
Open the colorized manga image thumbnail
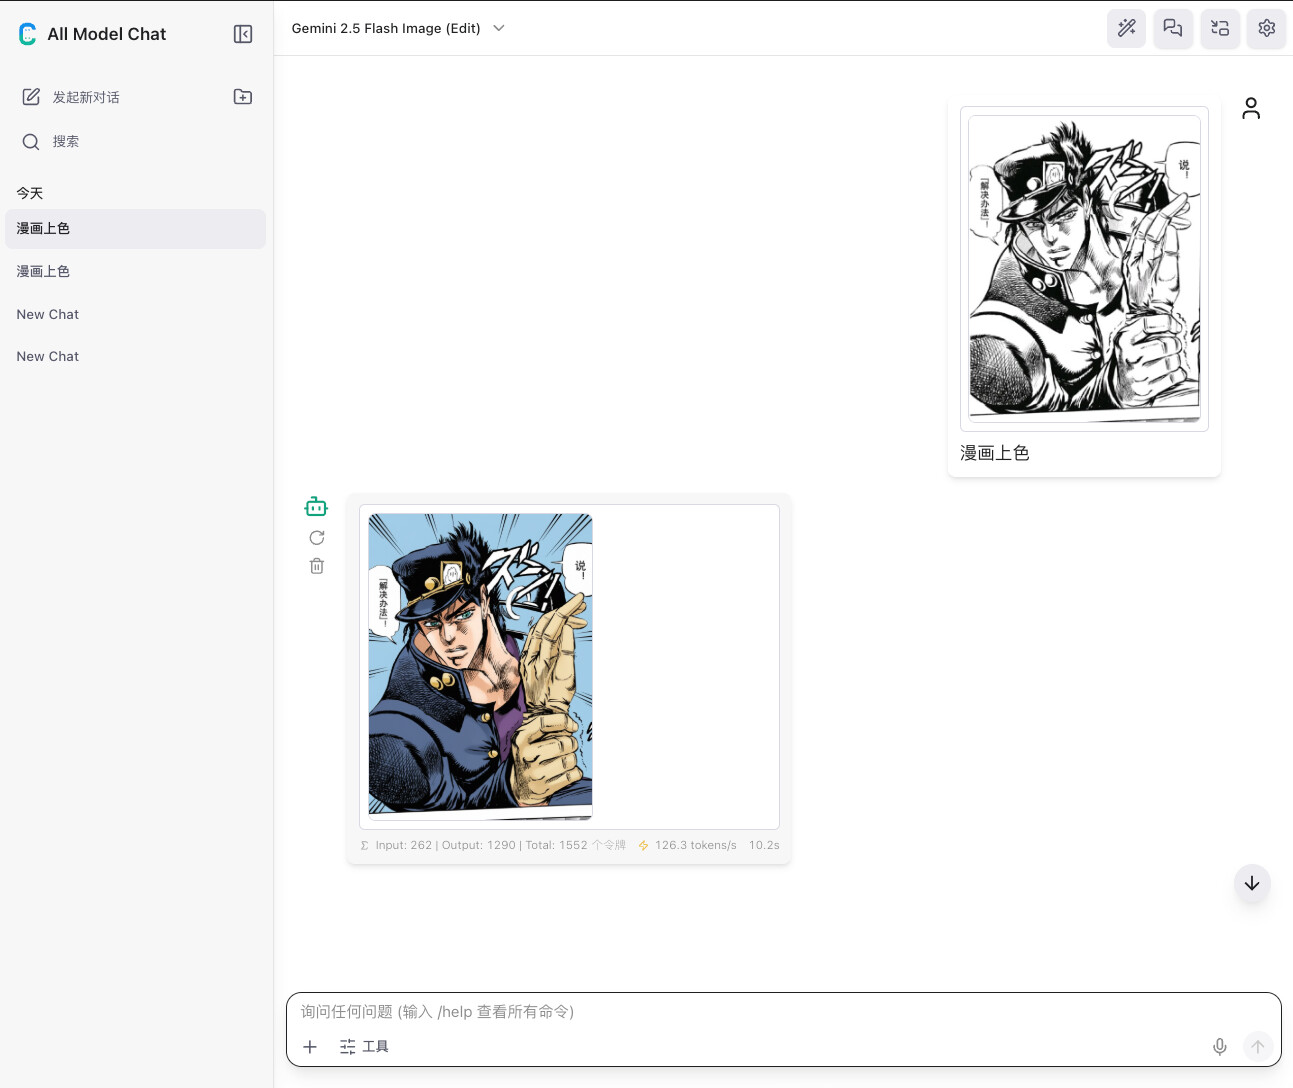pos(481,666)
